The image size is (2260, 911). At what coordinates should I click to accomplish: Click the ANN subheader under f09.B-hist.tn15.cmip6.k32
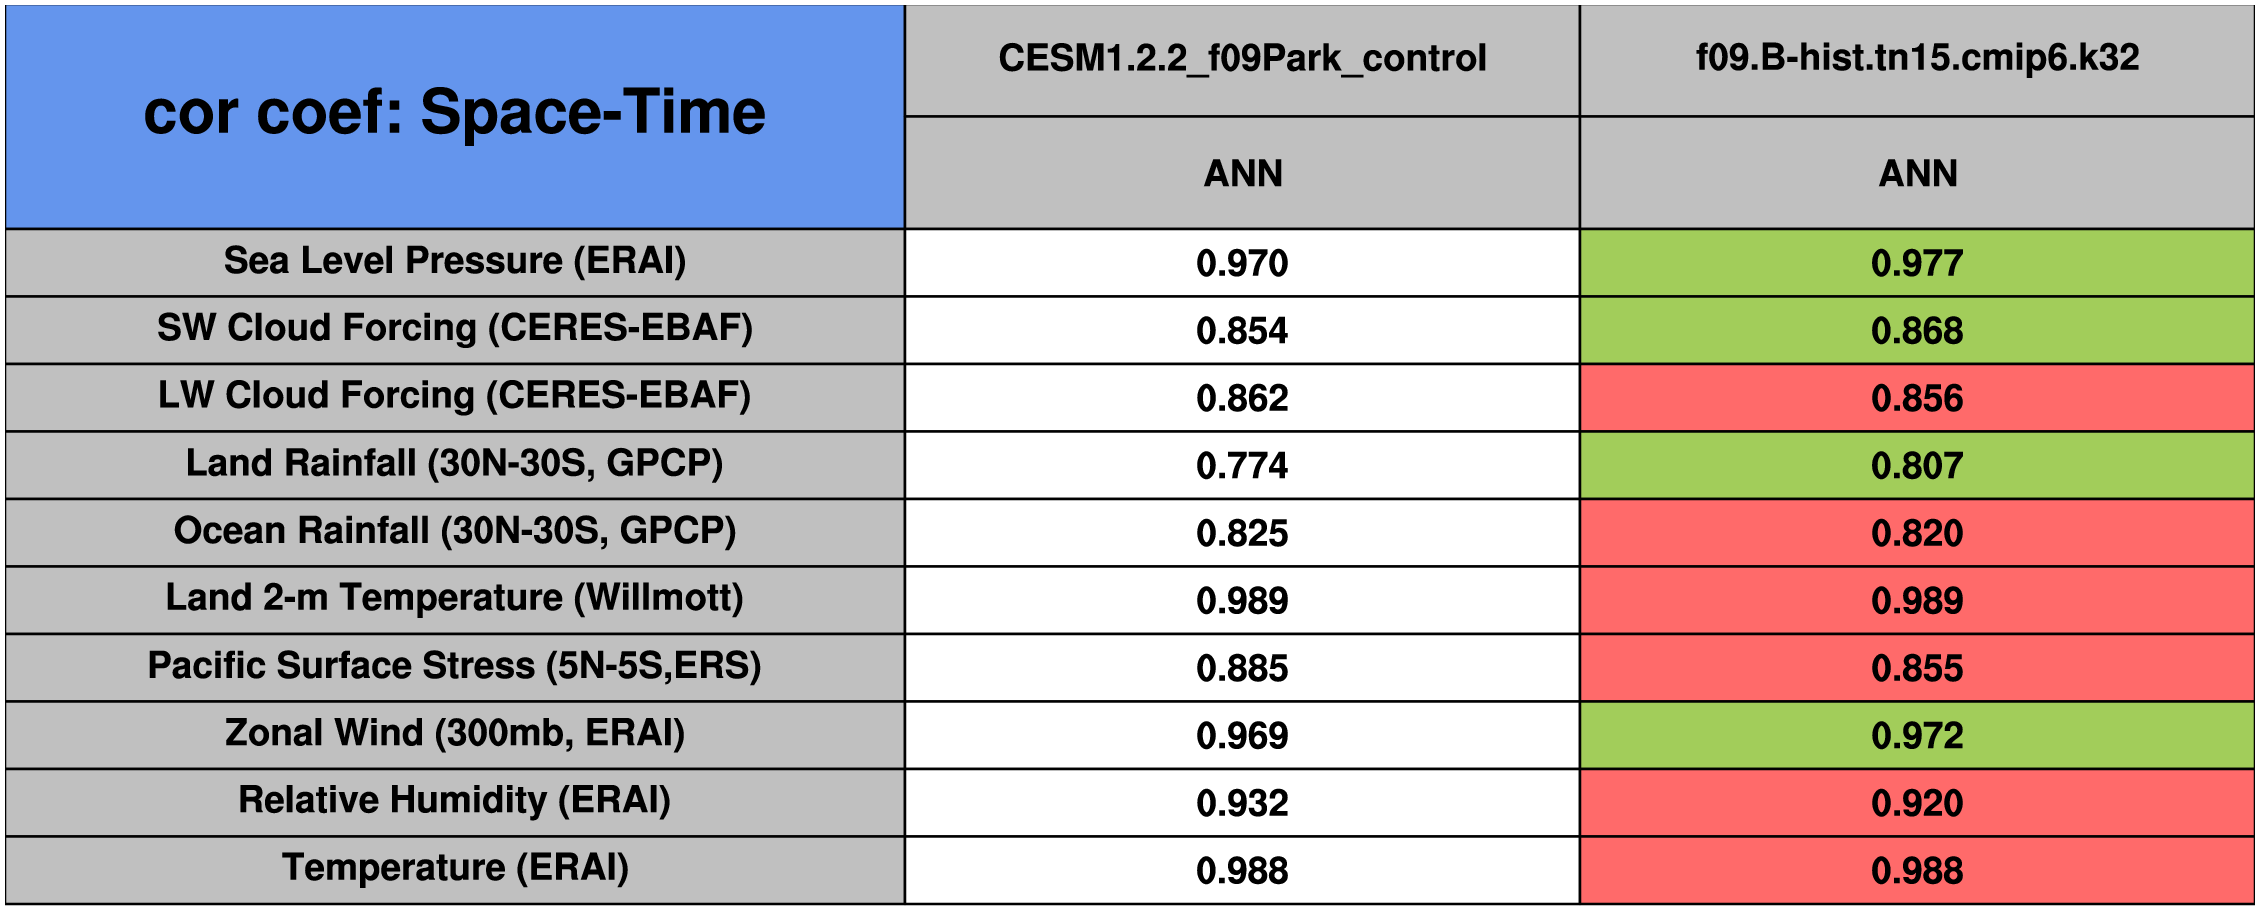pos(1917,174)
